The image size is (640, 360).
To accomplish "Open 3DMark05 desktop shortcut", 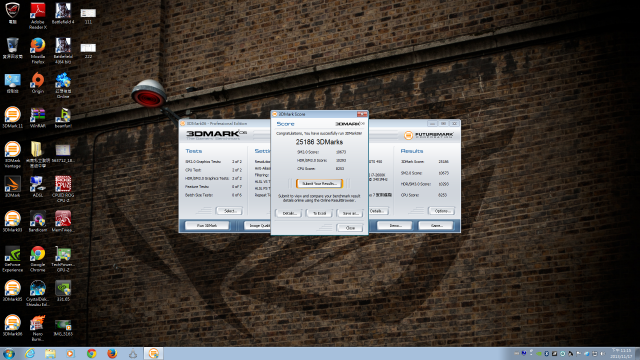I will click(x=13, y=291).
